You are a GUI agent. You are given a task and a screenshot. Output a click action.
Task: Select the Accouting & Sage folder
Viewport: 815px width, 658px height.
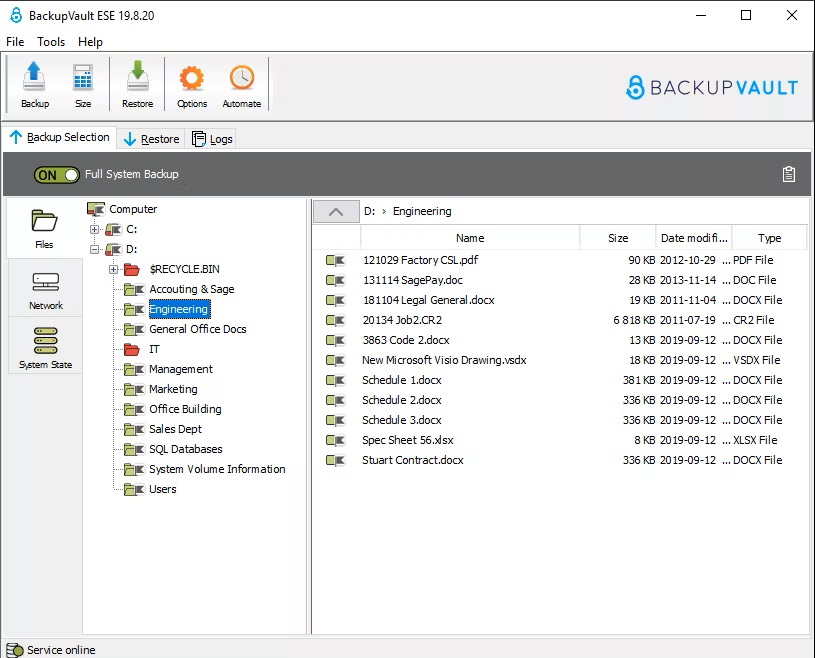coord(192,289)
